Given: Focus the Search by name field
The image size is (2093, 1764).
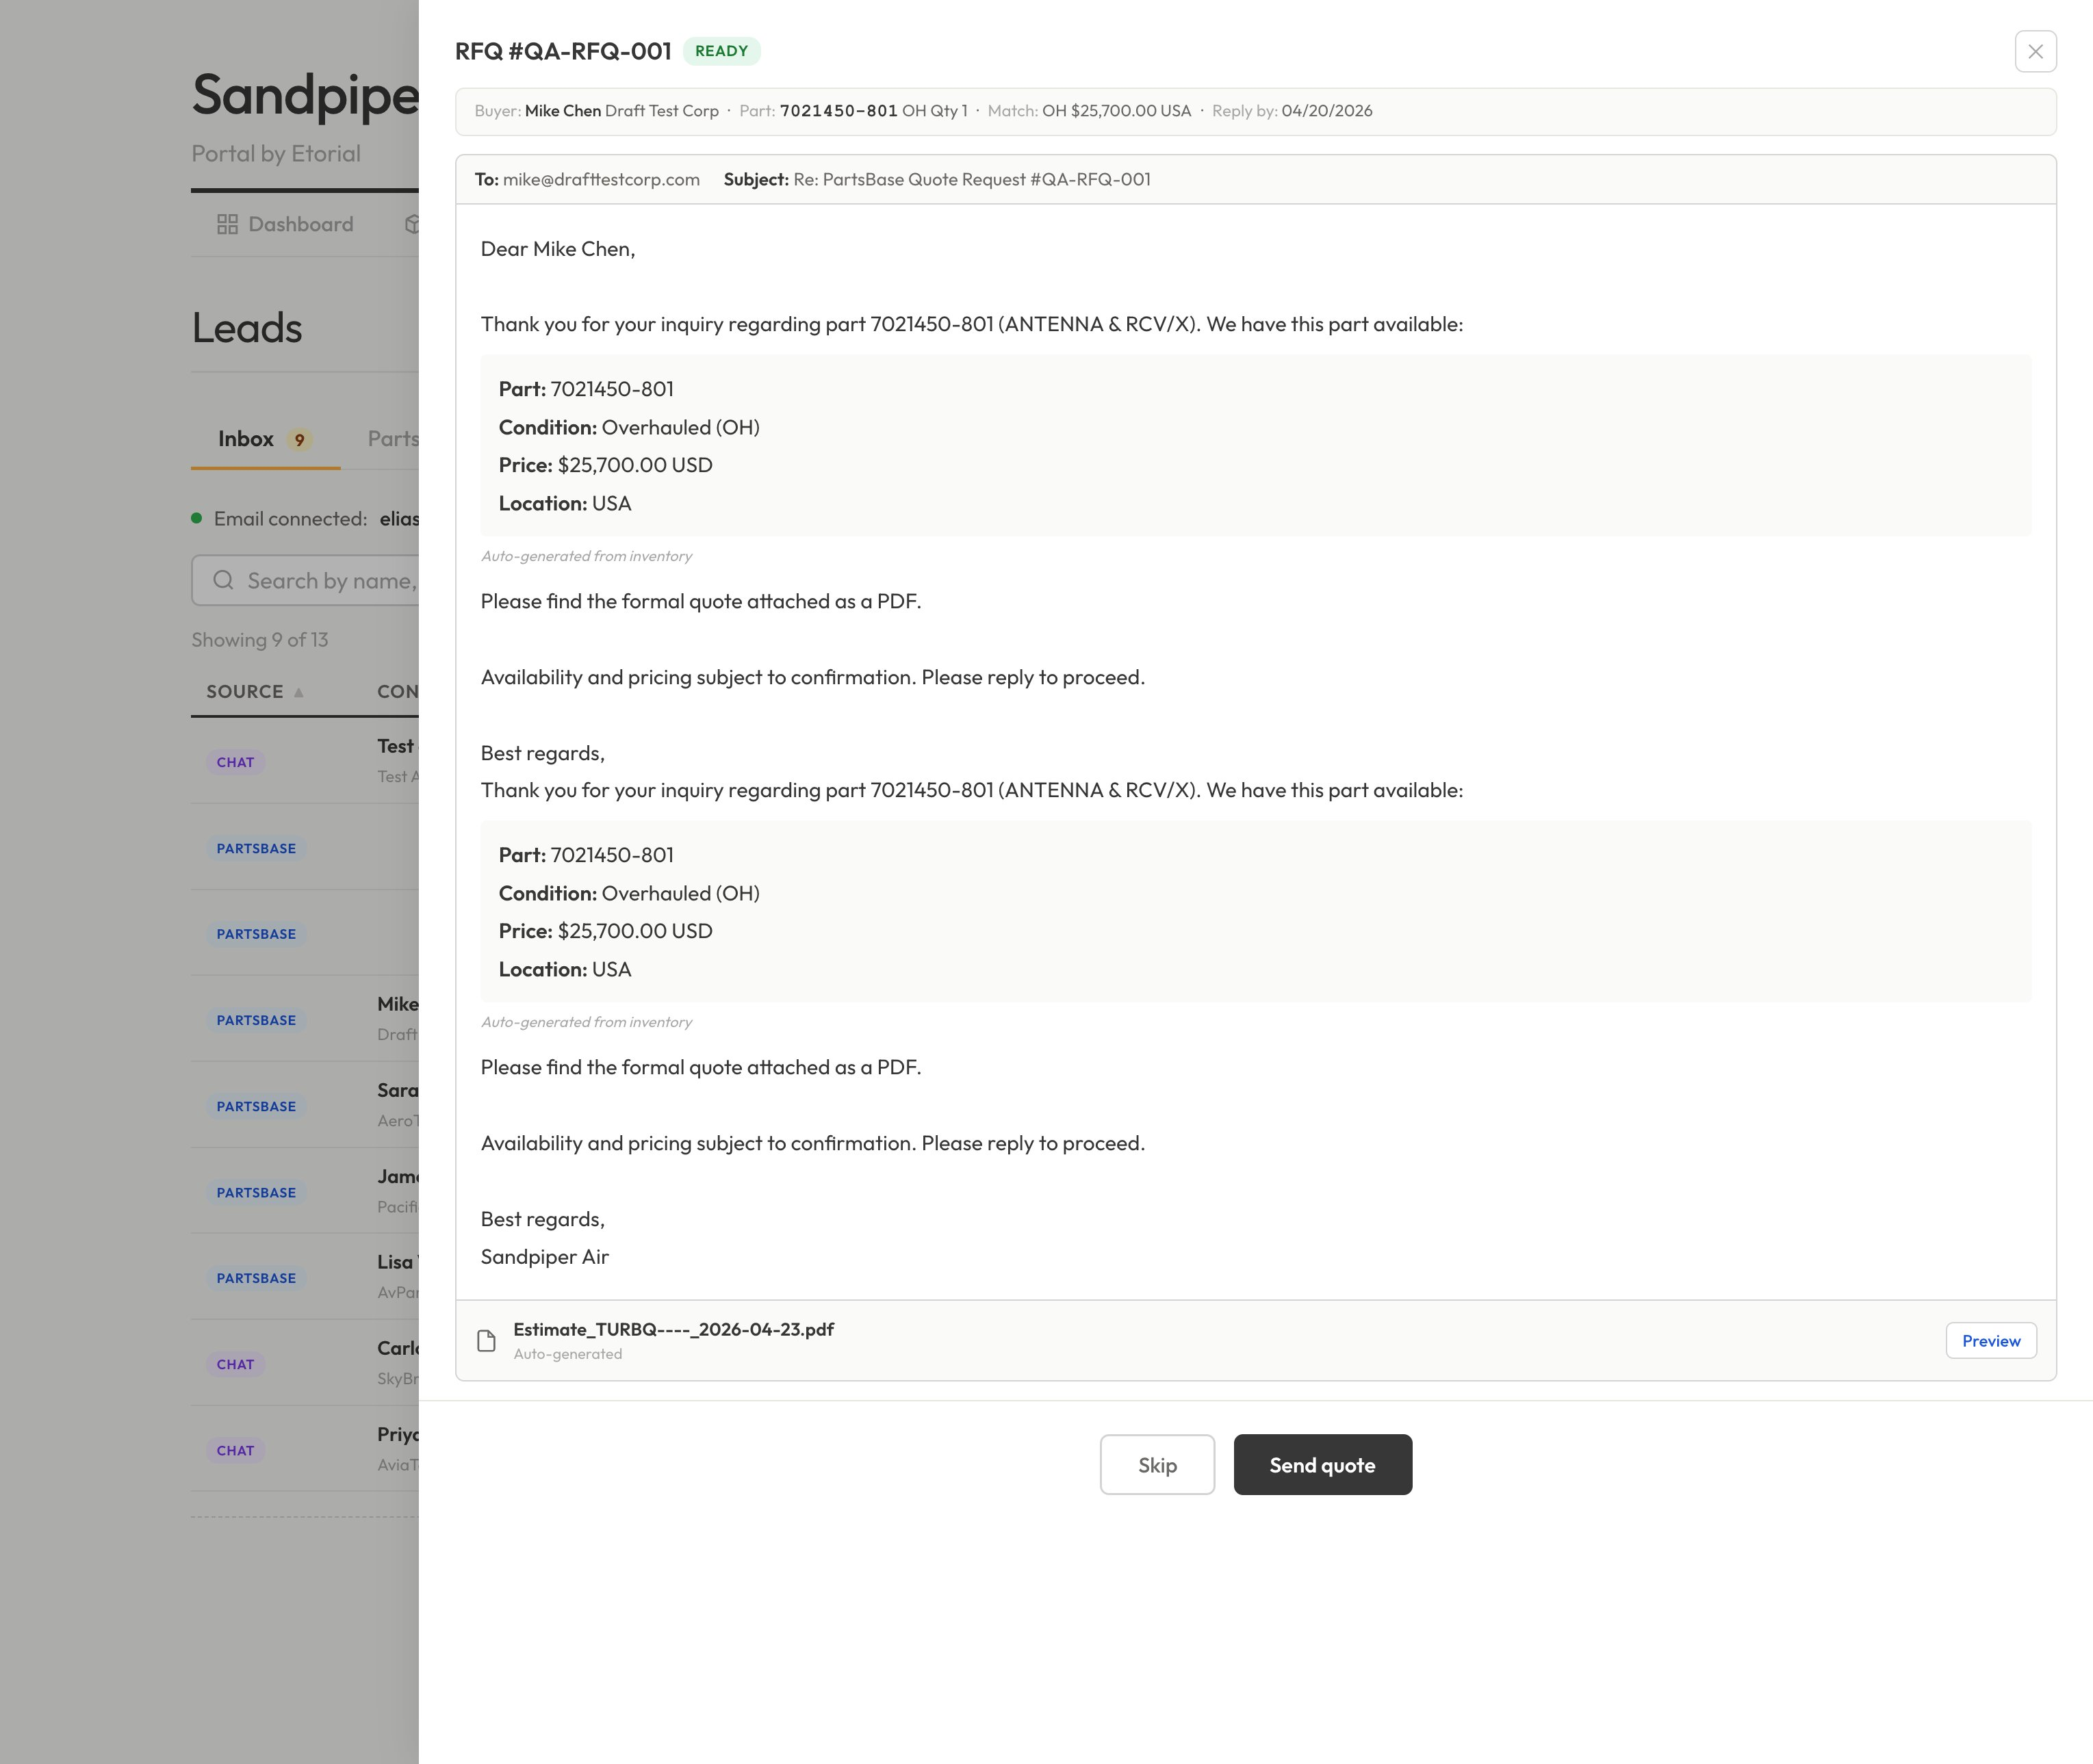Looking at the screenshot, I should point(305,580).
